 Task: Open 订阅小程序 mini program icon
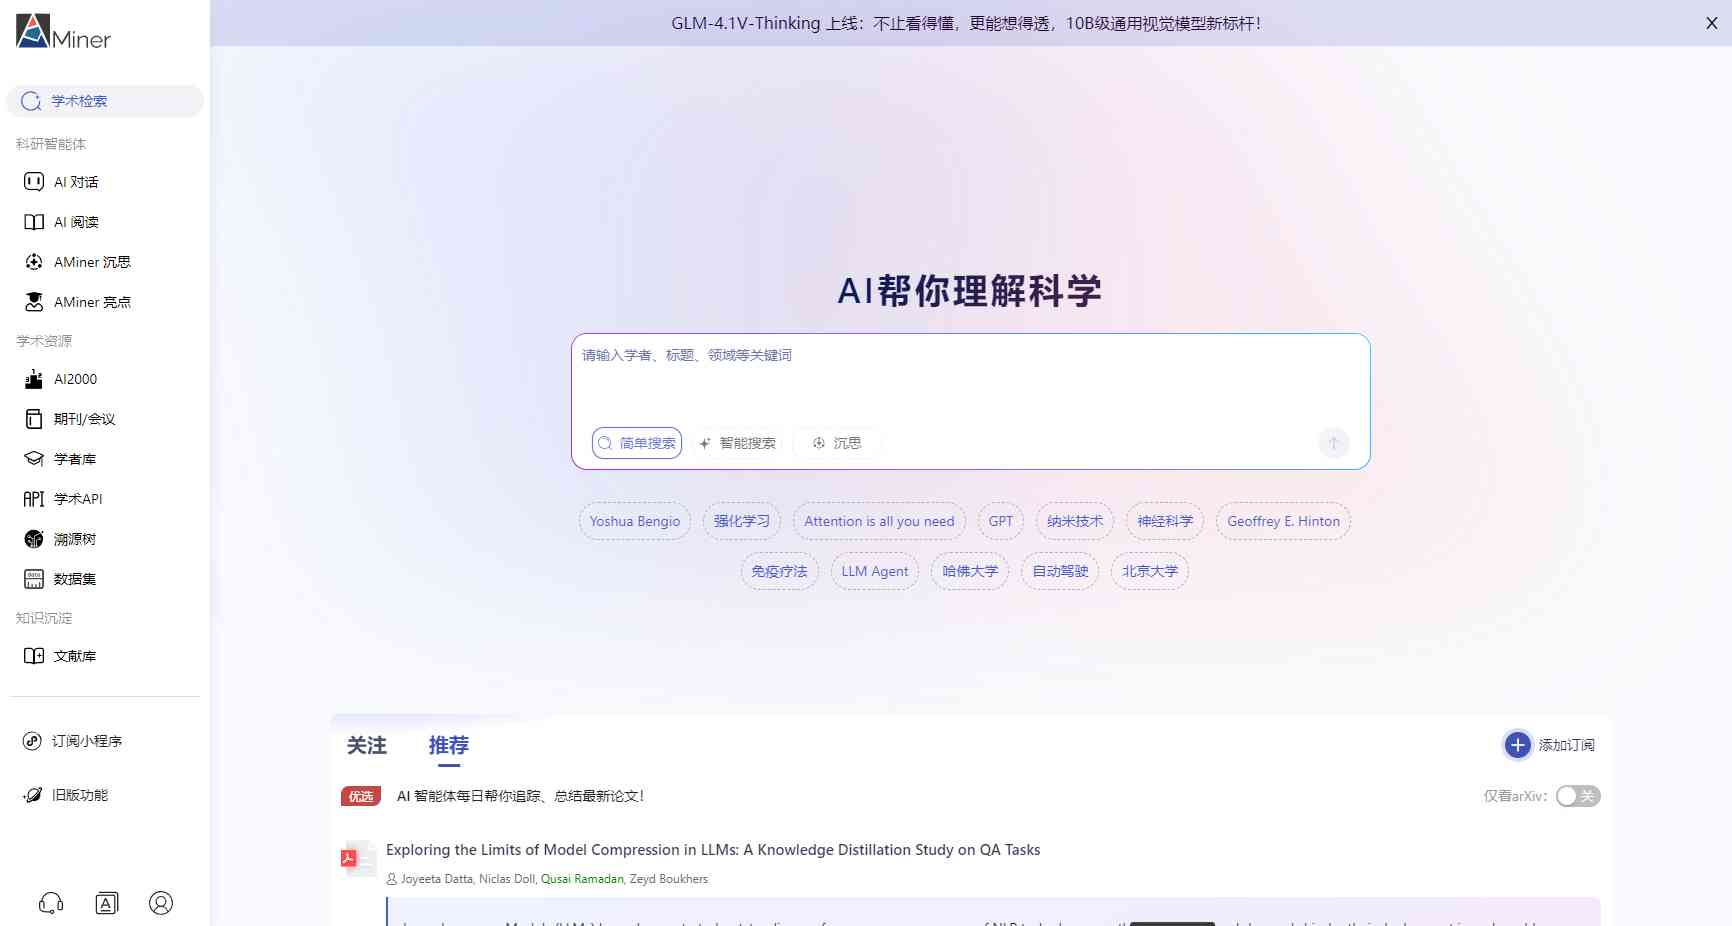[32, 741]
